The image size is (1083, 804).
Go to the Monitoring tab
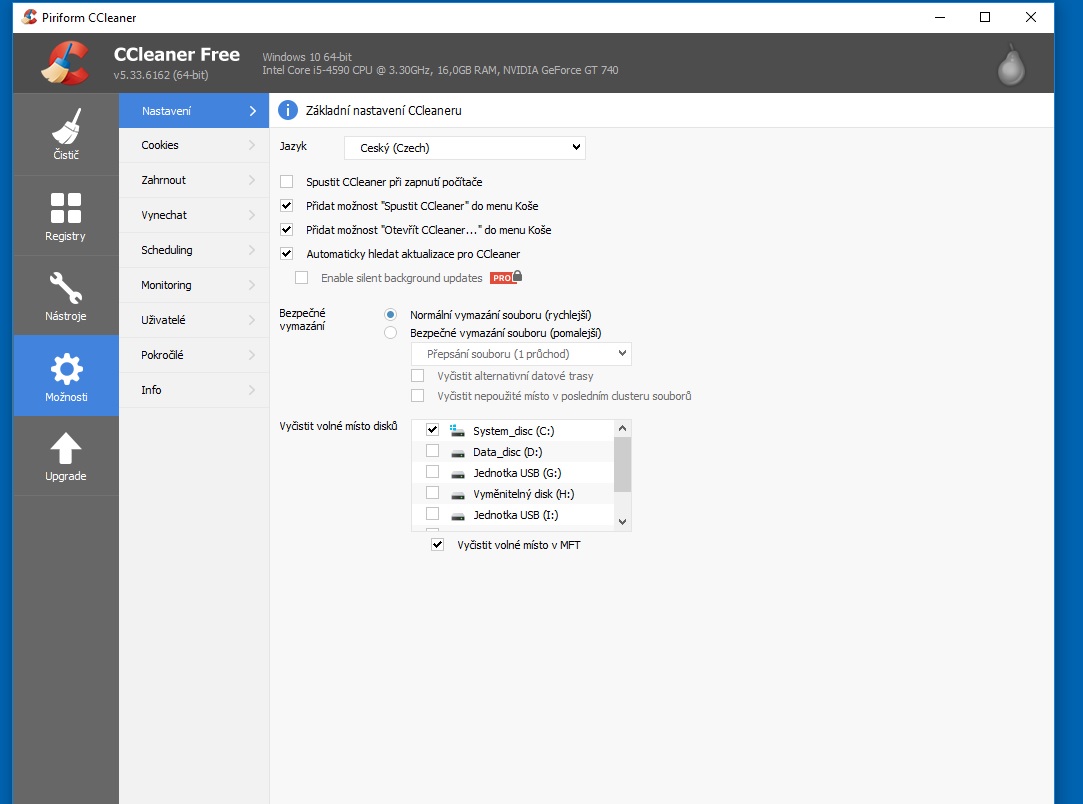193,285
